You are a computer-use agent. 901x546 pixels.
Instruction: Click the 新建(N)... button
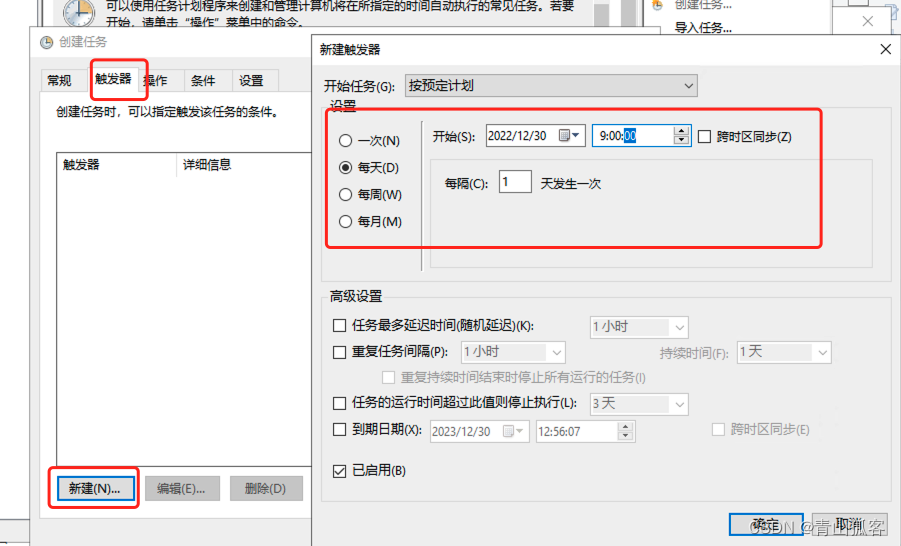95,489
